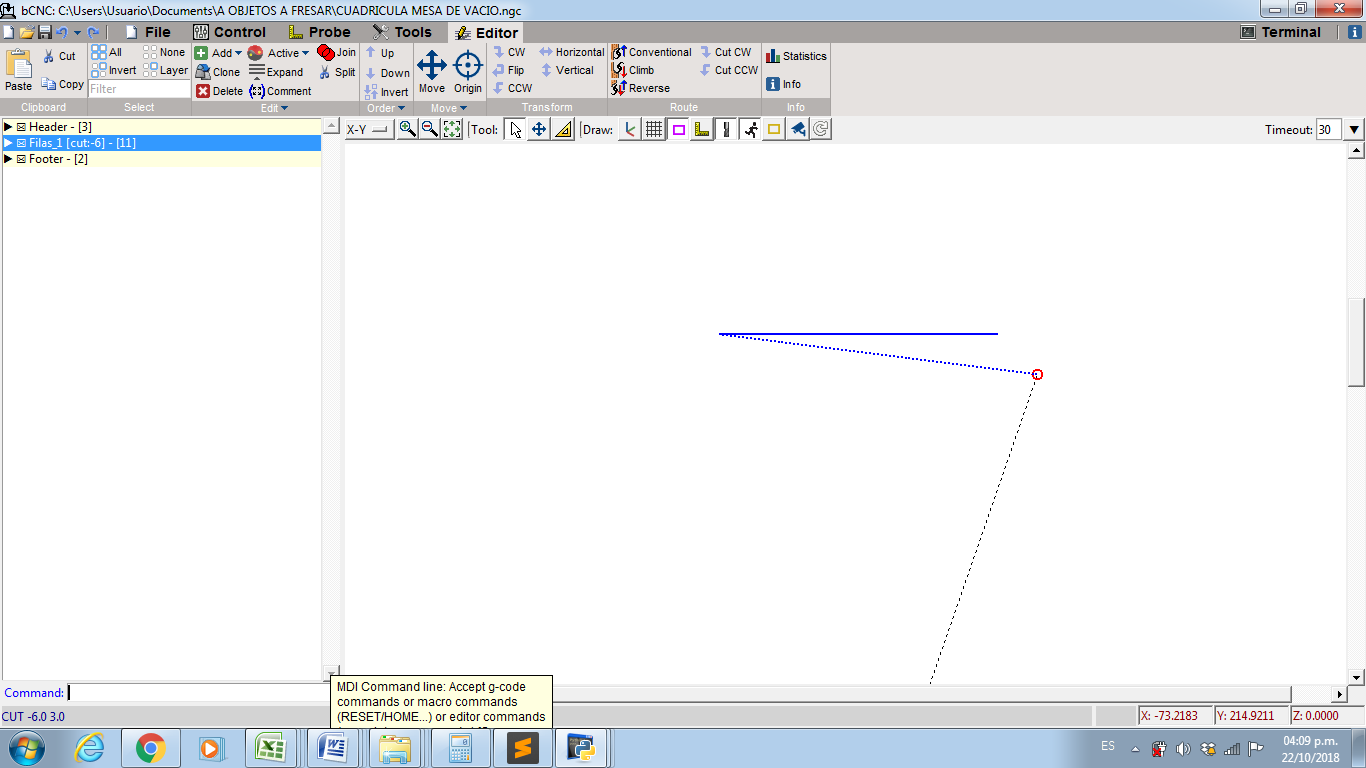Image resolution: width=1366 pixels, height=768 pixels.
Task: Zoom in on the canvas
Action: 407,129
